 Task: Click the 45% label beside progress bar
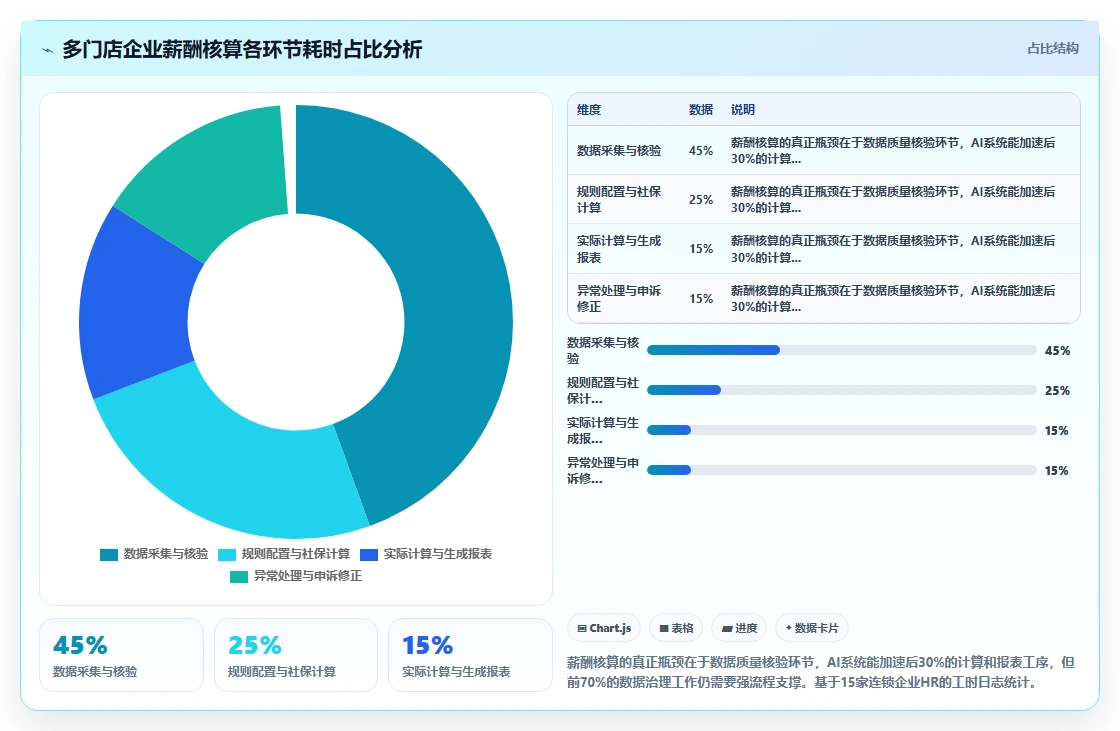click(x=1057, y=351)
